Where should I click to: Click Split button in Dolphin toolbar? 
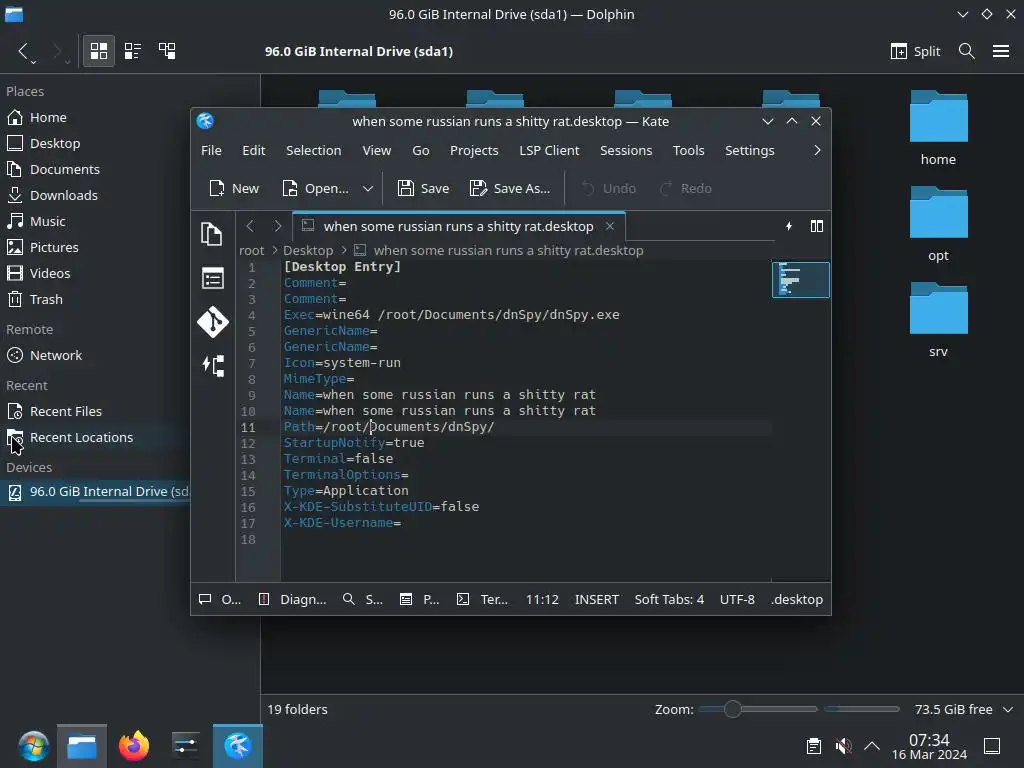pos(915,51)
